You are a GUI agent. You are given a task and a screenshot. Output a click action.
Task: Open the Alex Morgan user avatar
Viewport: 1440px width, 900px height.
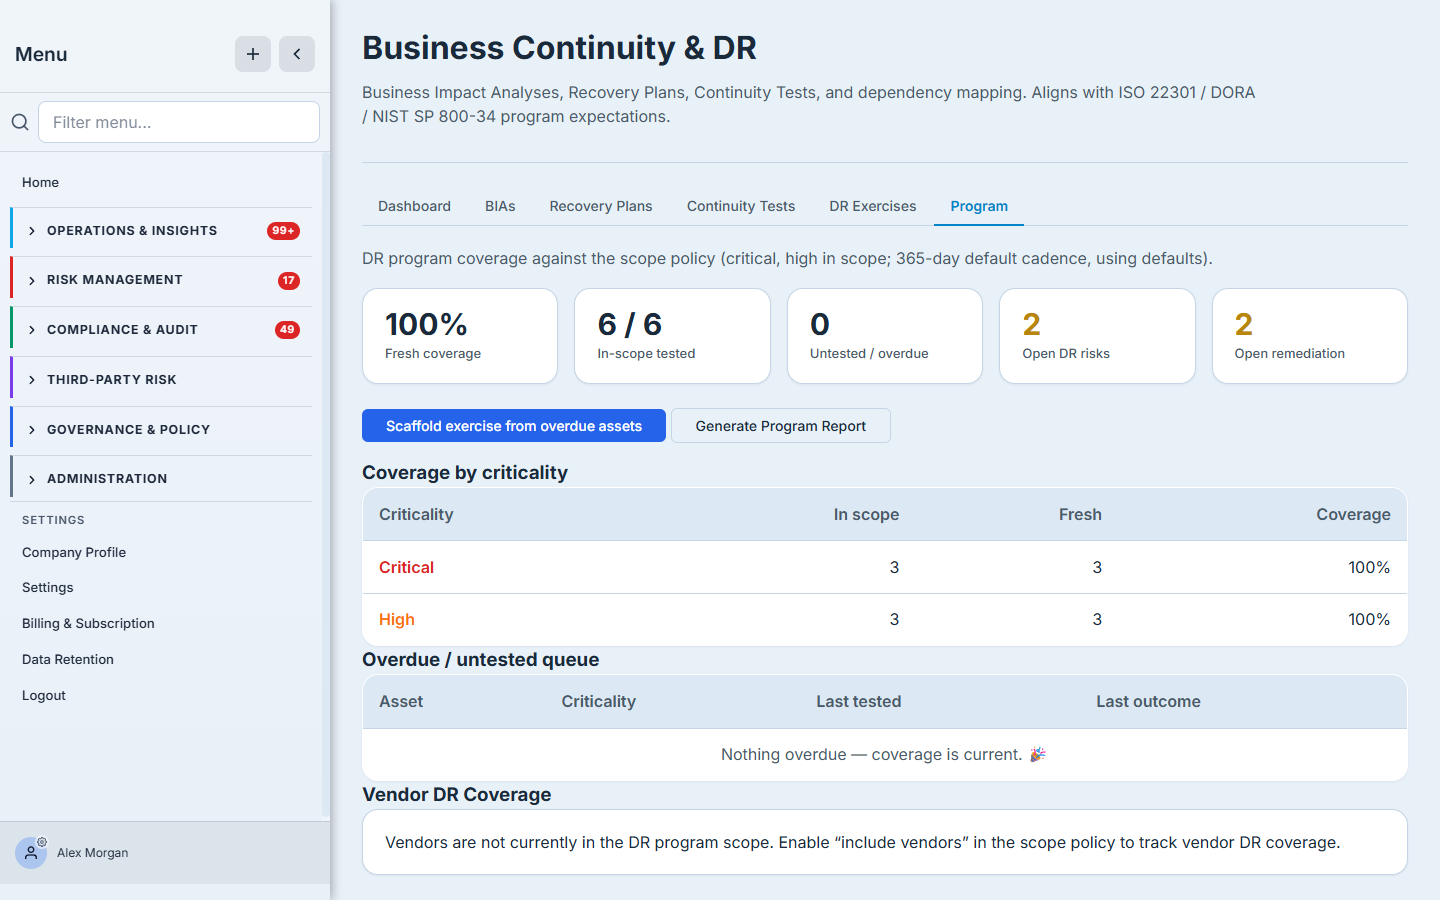pos(31,853)
